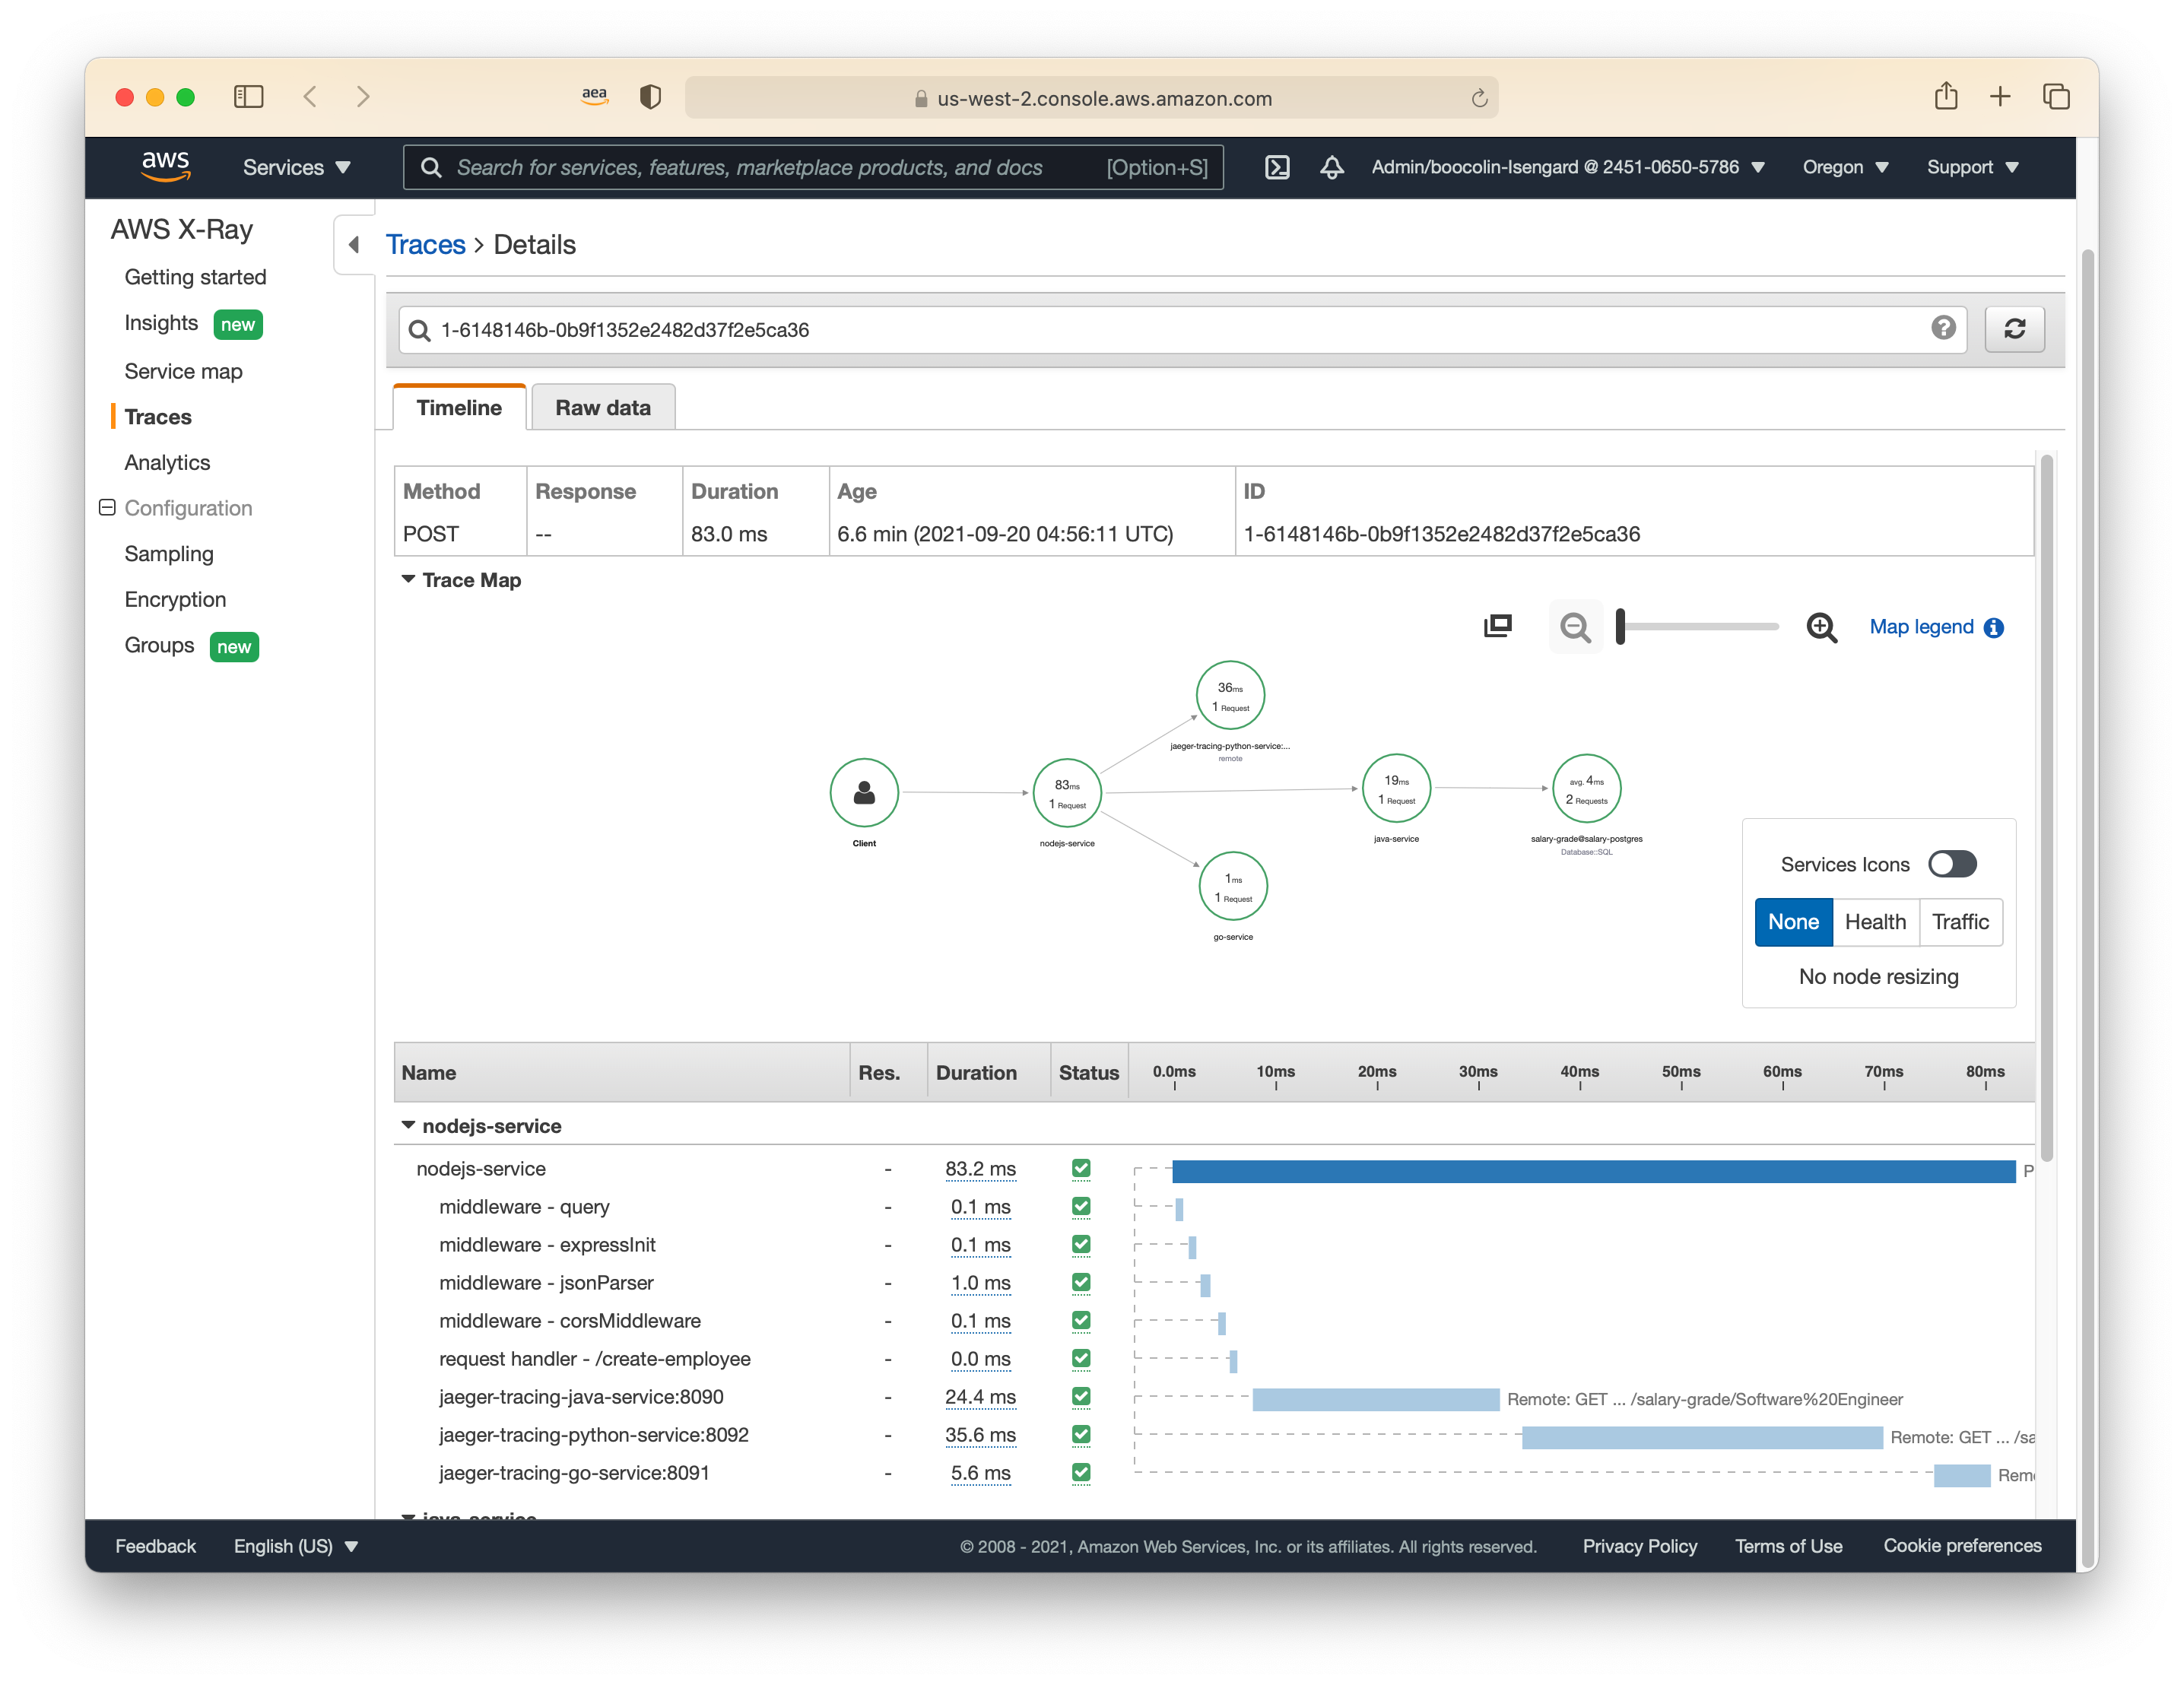Click status checkbox for nodejs-service row
The image size is (2184, 1685).
pyautogui.click(x=1081, y=1168)
